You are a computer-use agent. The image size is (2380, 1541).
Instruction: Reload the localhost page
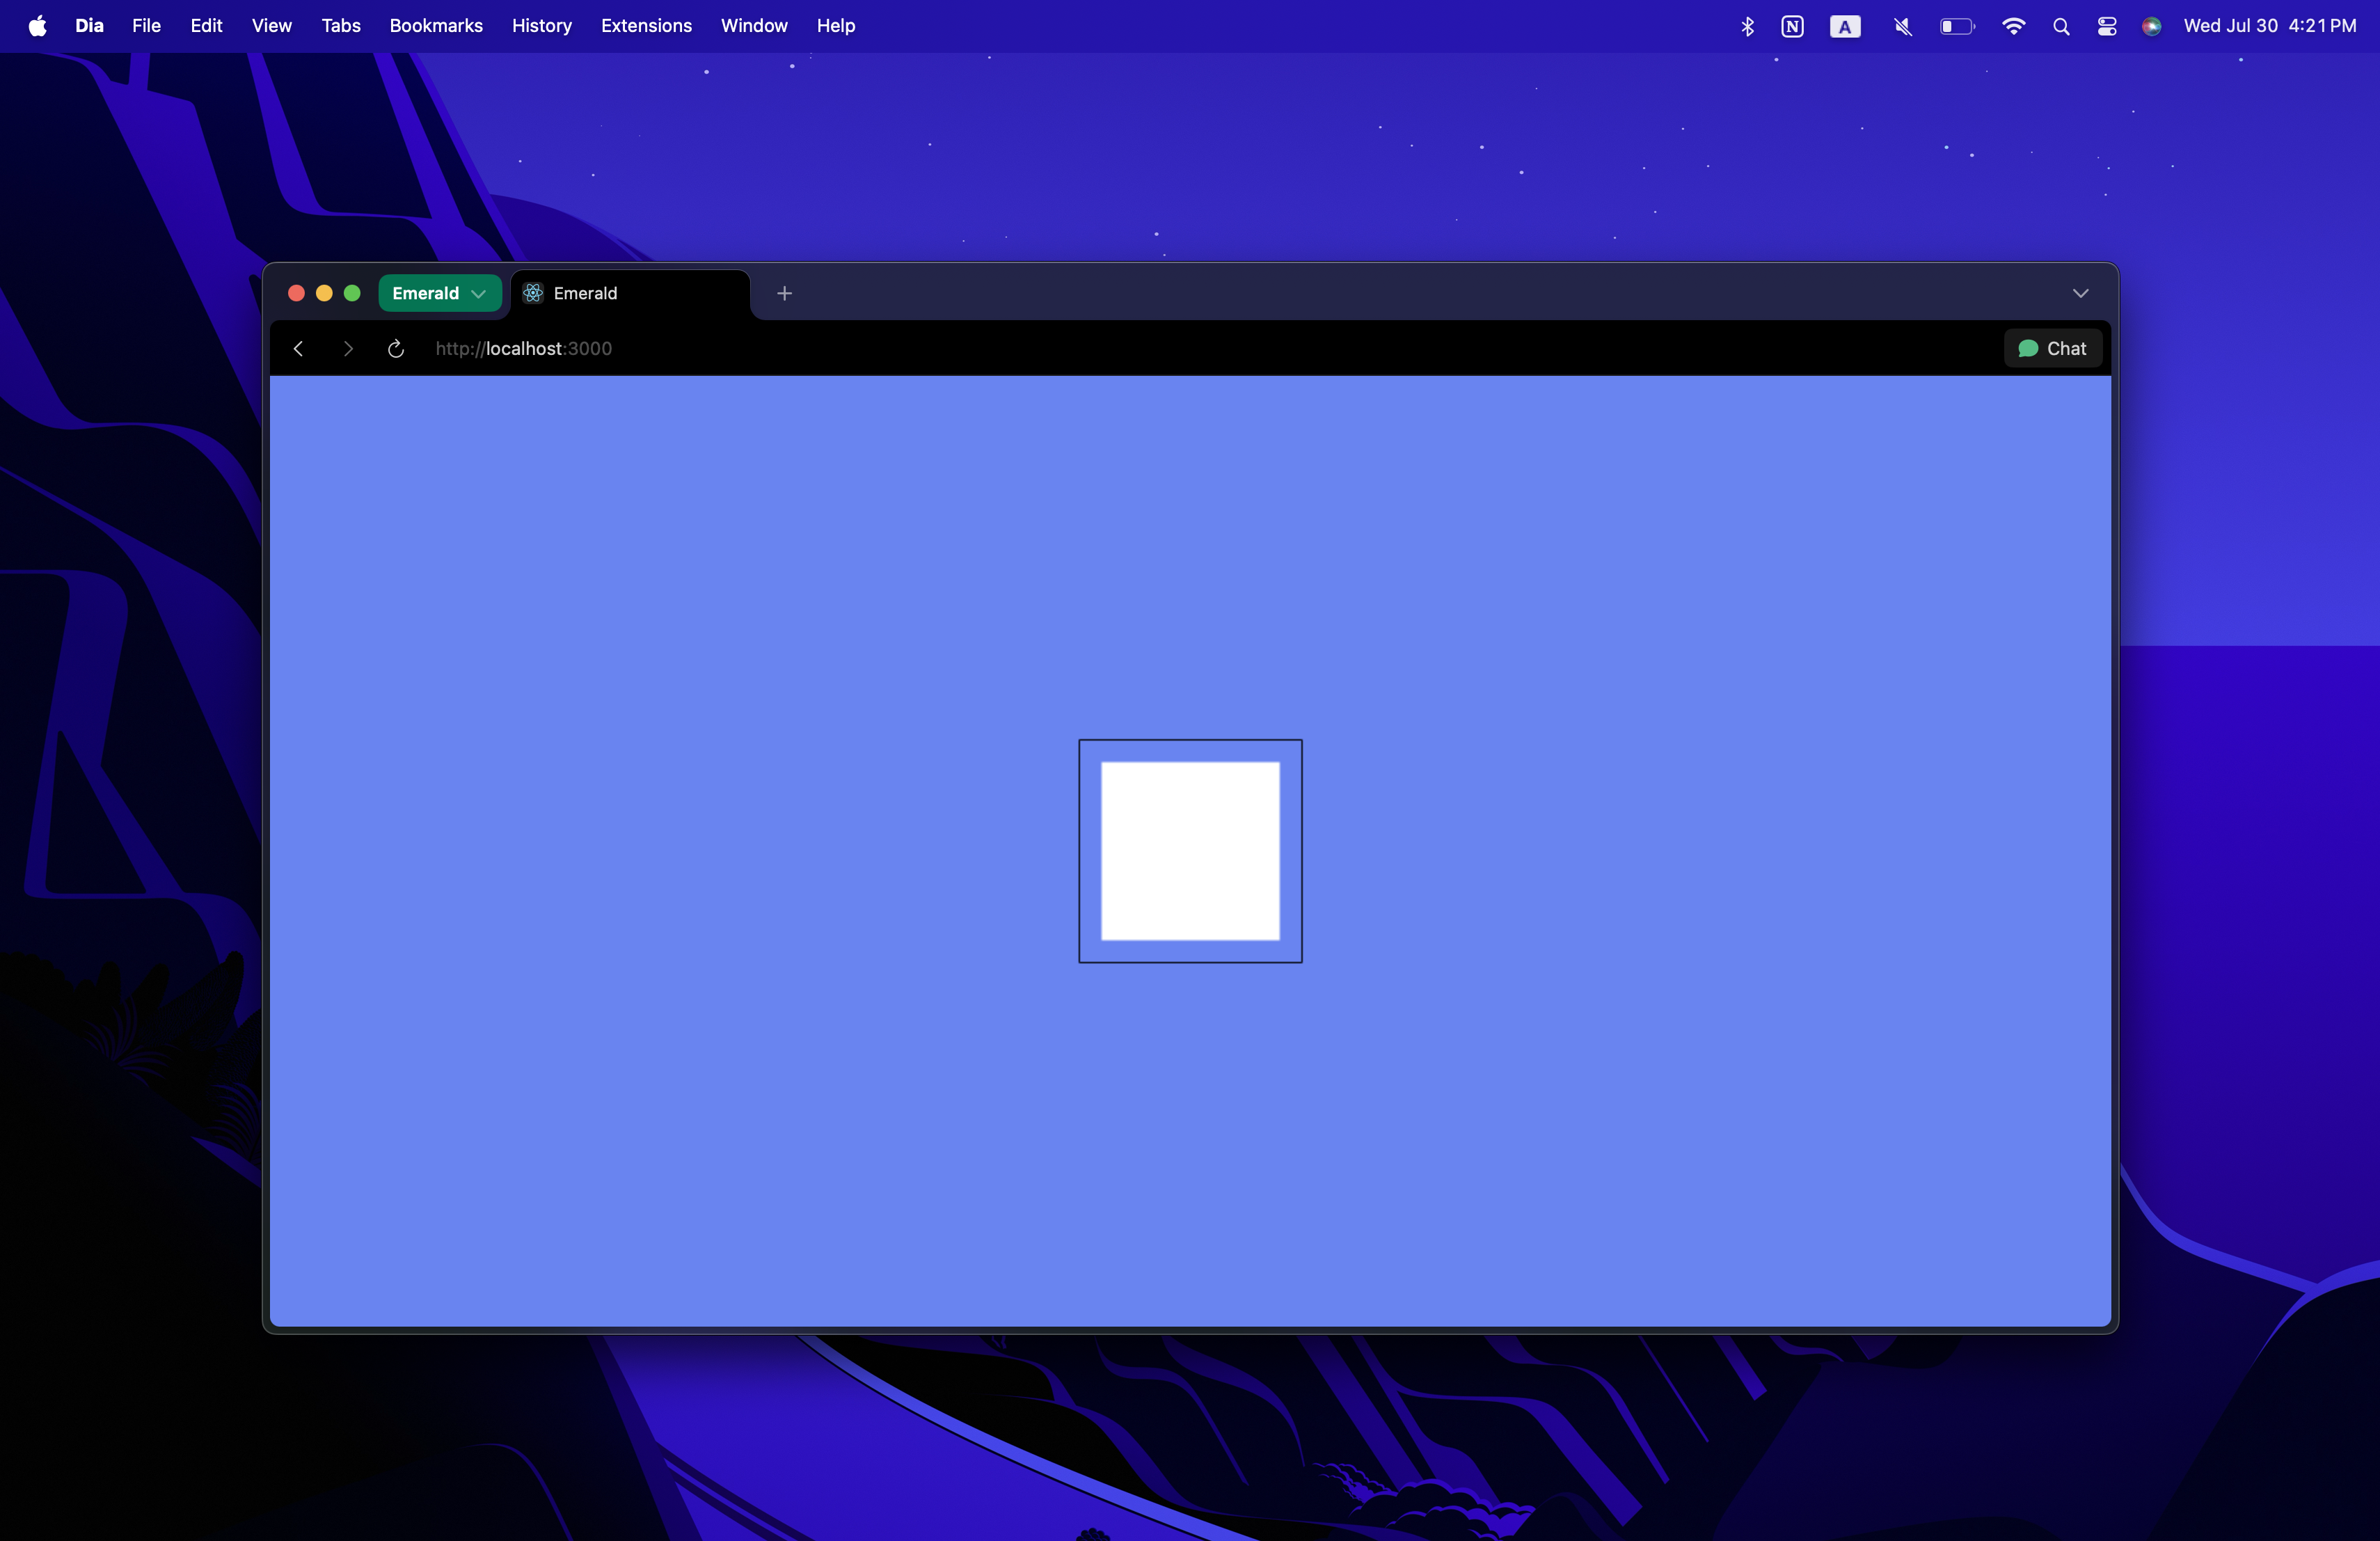[x=396, y=348]
